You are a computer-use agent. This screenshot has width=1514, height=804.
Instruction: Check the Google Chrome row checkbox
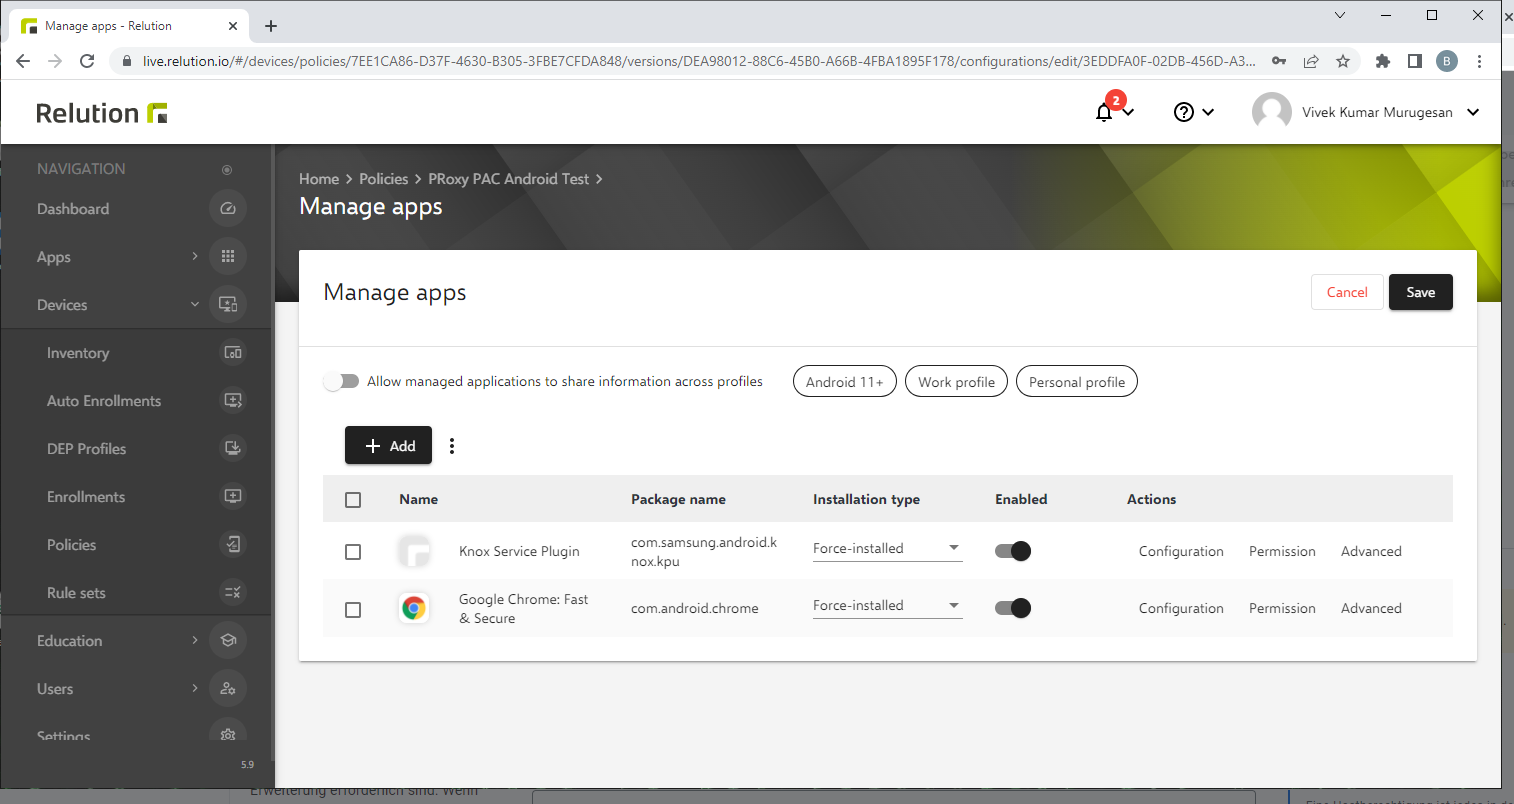[353, 609]
